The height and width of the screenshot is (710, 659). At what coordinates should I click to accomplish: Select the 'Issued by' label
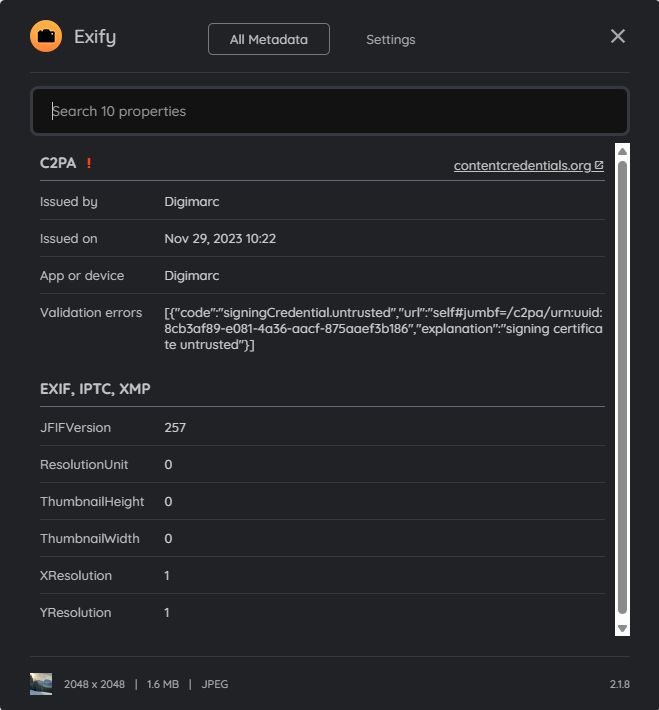(69, 202)
